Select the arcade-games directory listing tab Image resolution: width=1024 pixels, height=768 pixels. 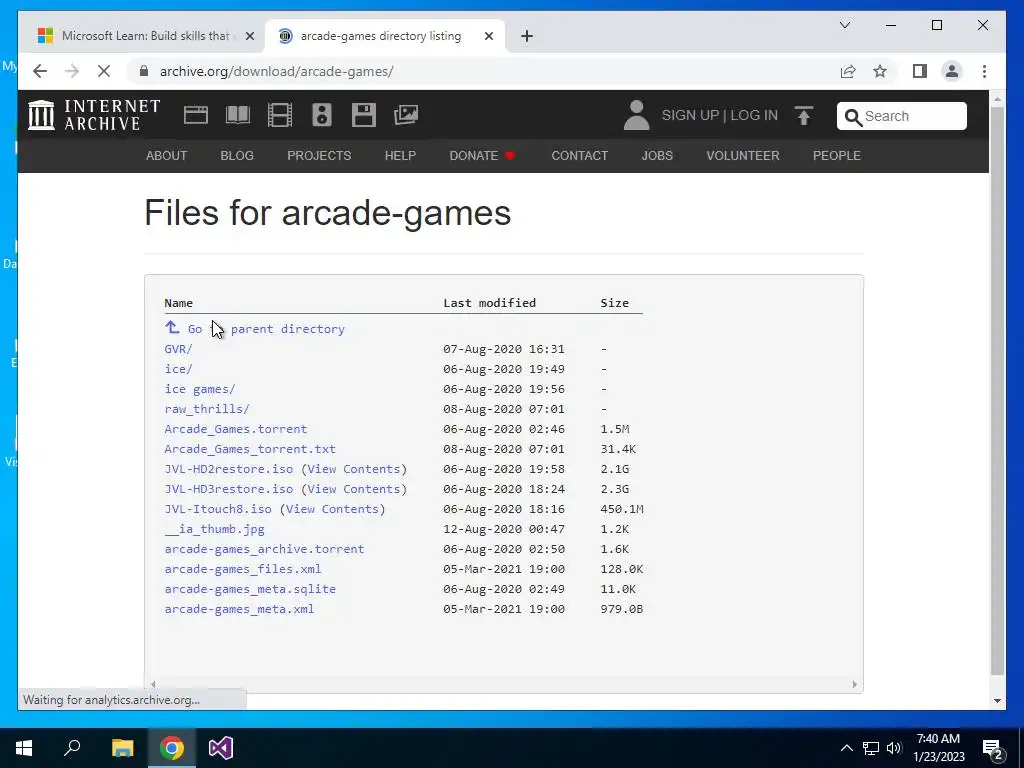[x=385, y=36]
